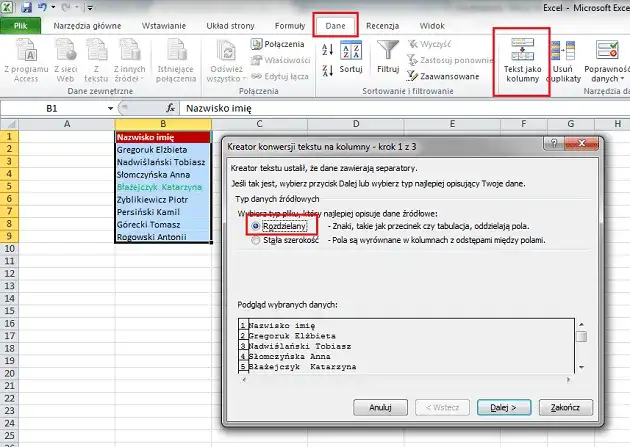Click the Tekst jako kolumny icon

click(521, 51)
